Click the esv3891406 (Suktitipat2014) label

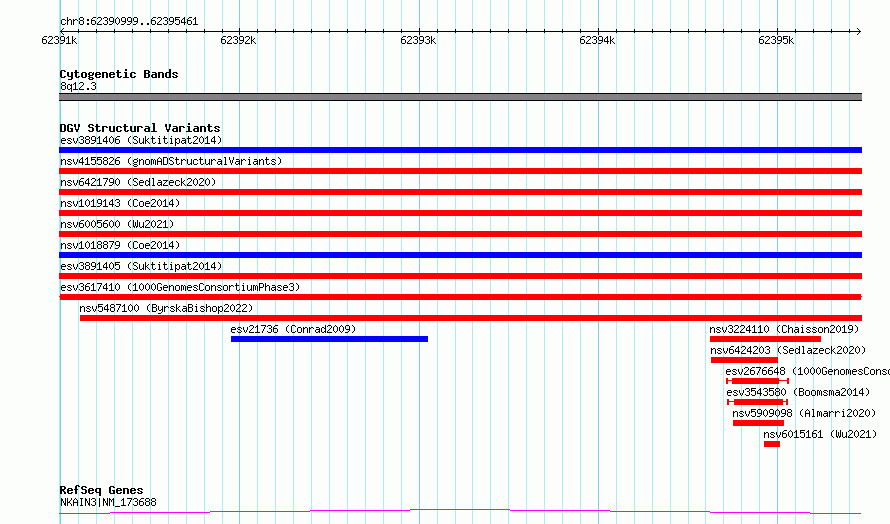pos(141,140)
